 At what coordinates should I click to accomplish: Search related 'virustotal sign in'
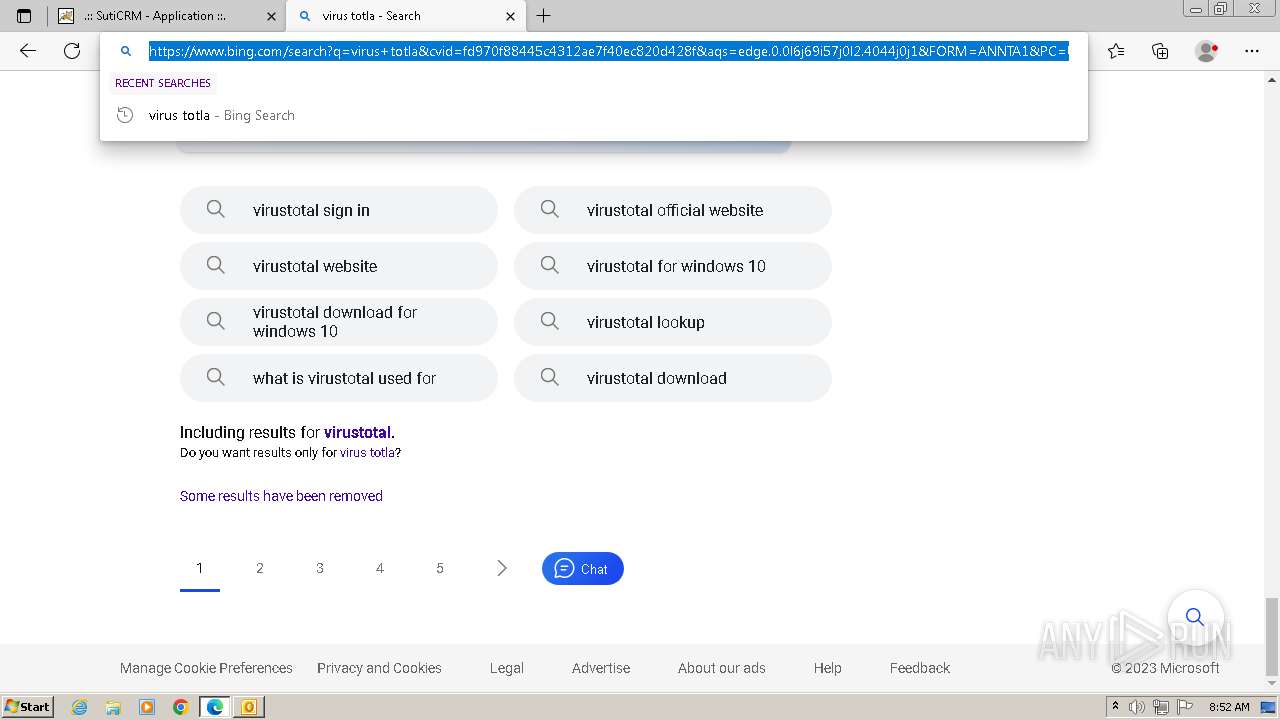[339, 210]
